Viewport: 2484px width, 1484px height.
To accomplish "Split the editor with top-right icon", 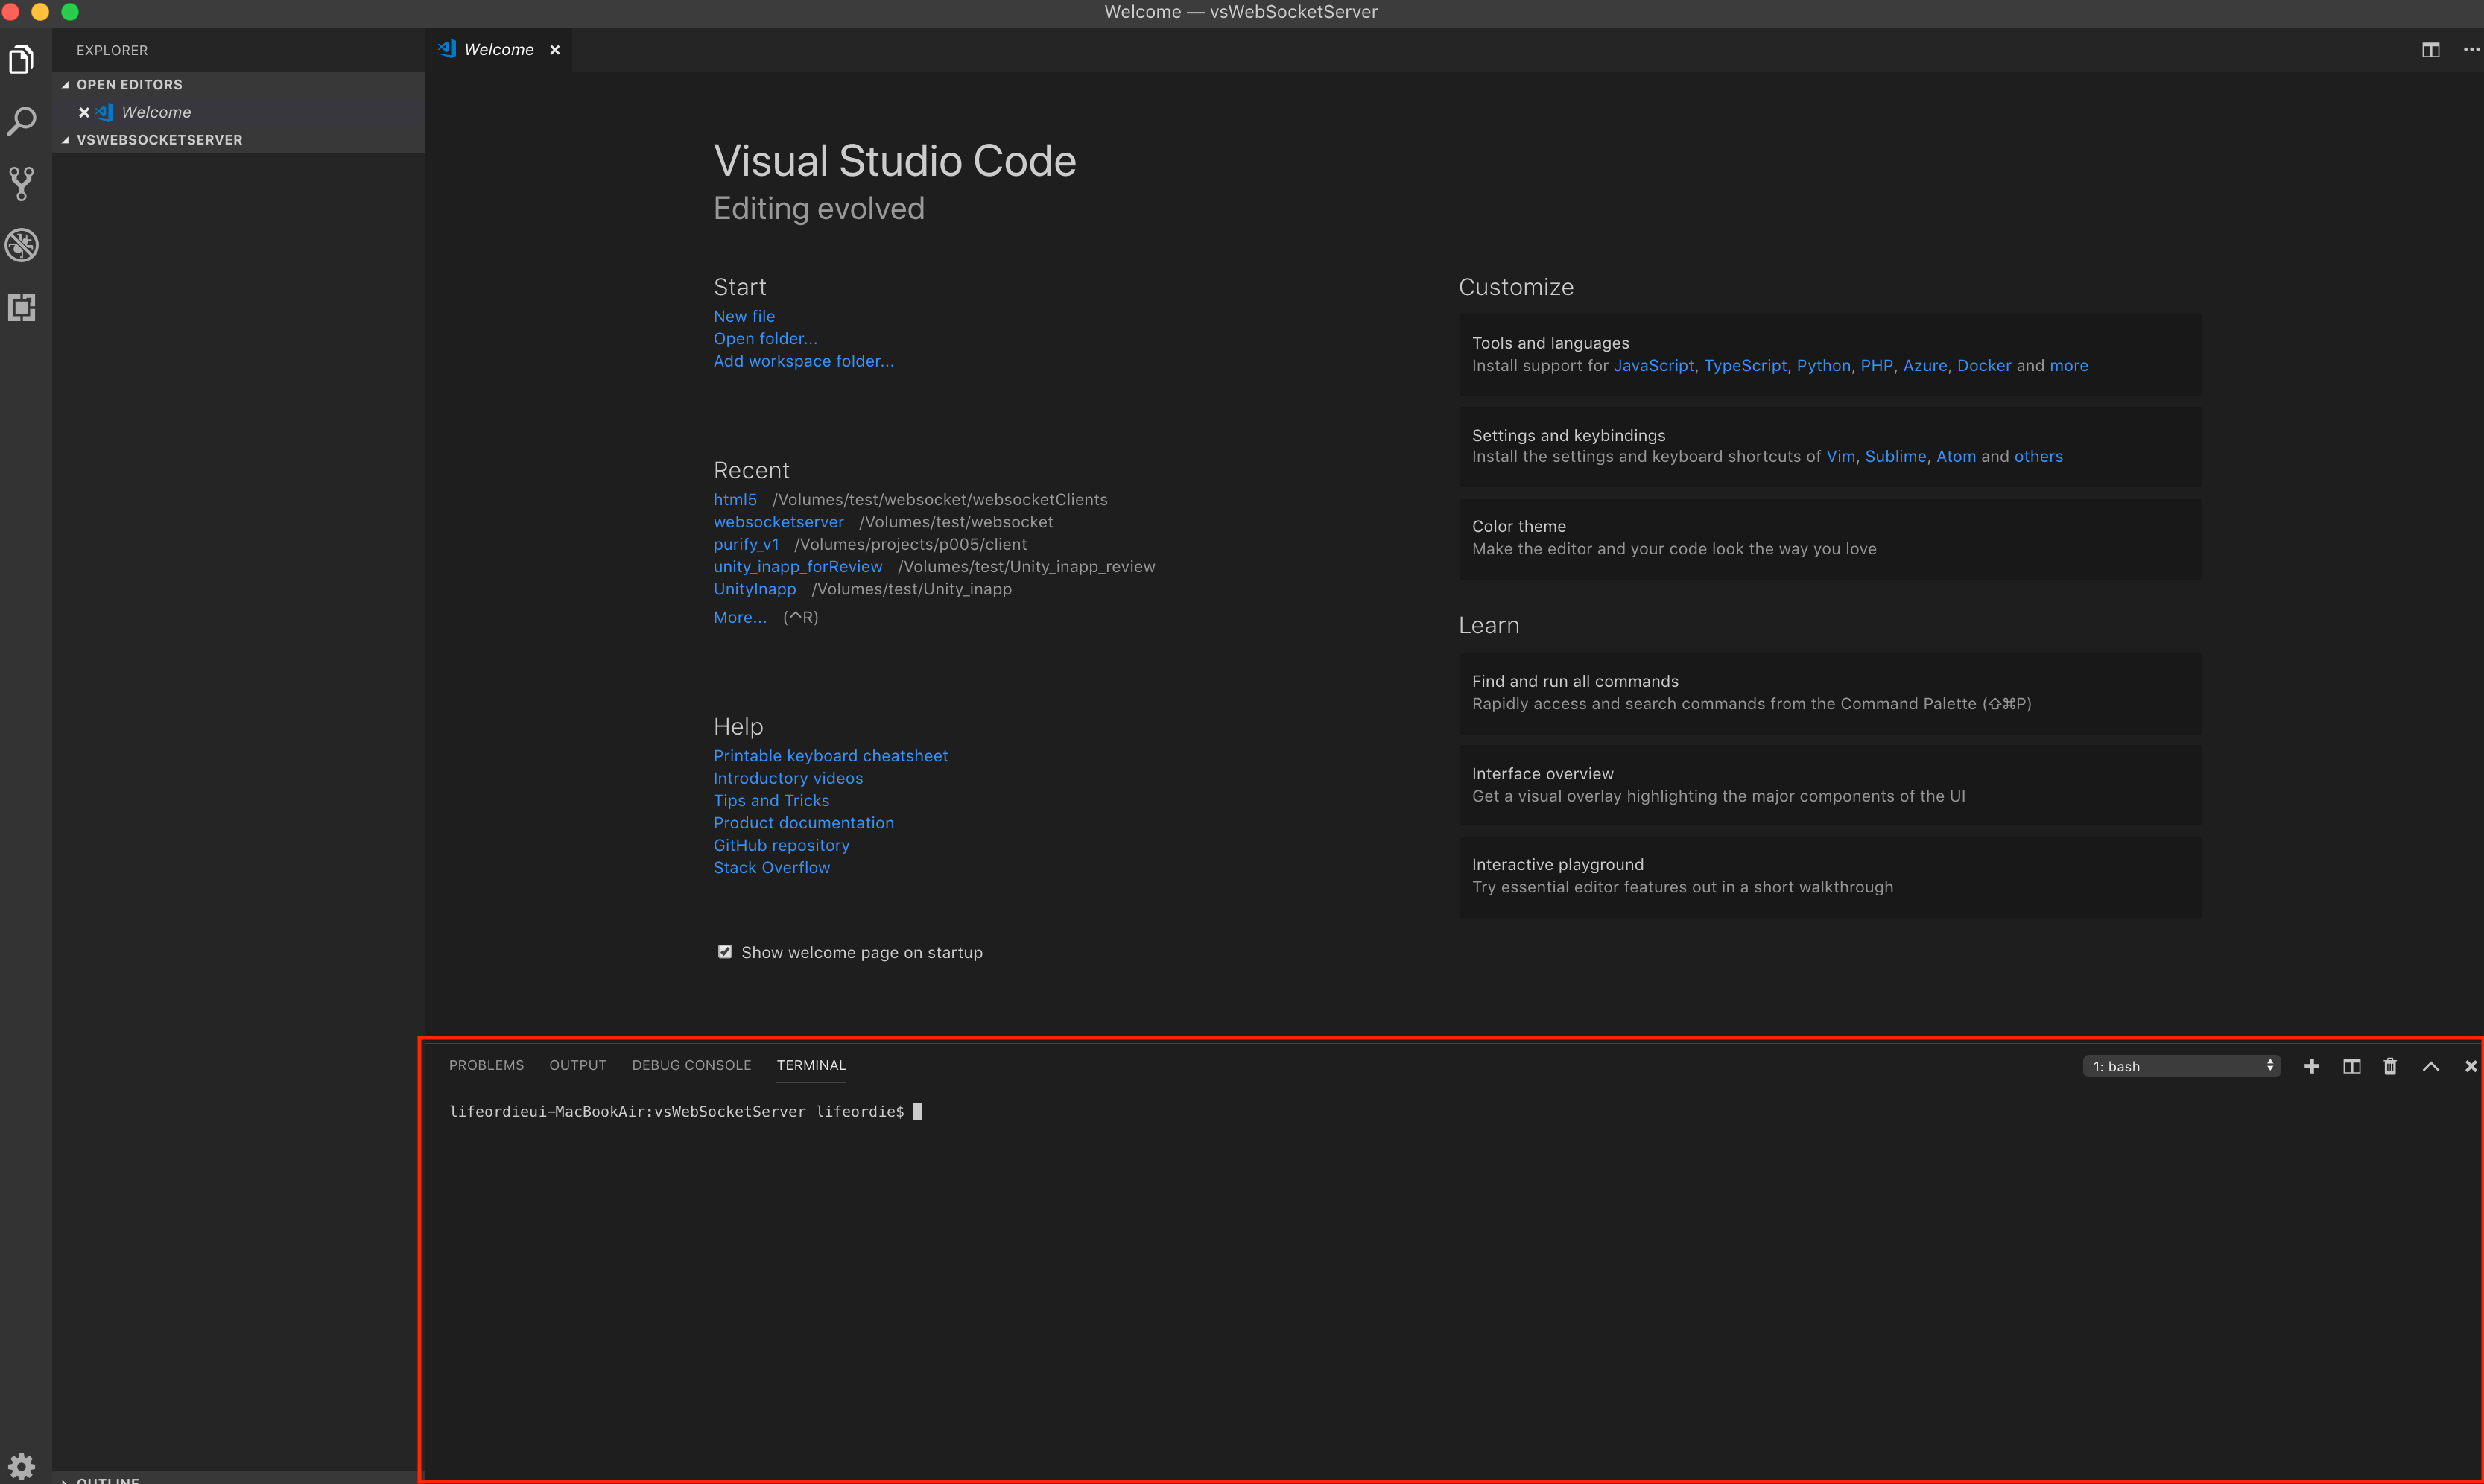I will (2430, 50).
